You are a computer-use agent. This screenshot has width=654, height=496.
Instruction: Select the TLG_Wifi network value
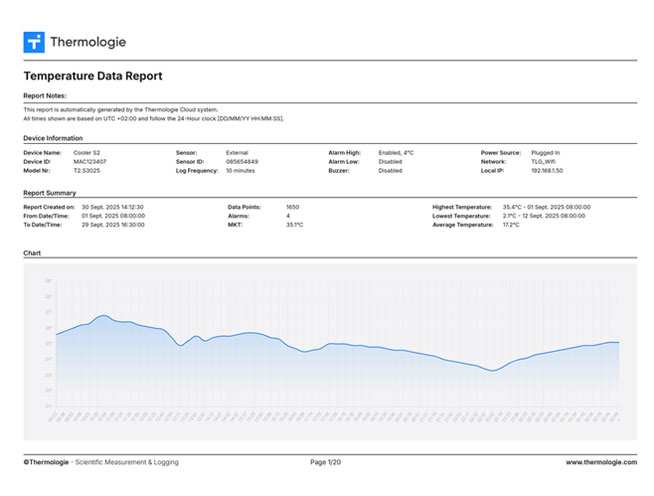[544, 161]
